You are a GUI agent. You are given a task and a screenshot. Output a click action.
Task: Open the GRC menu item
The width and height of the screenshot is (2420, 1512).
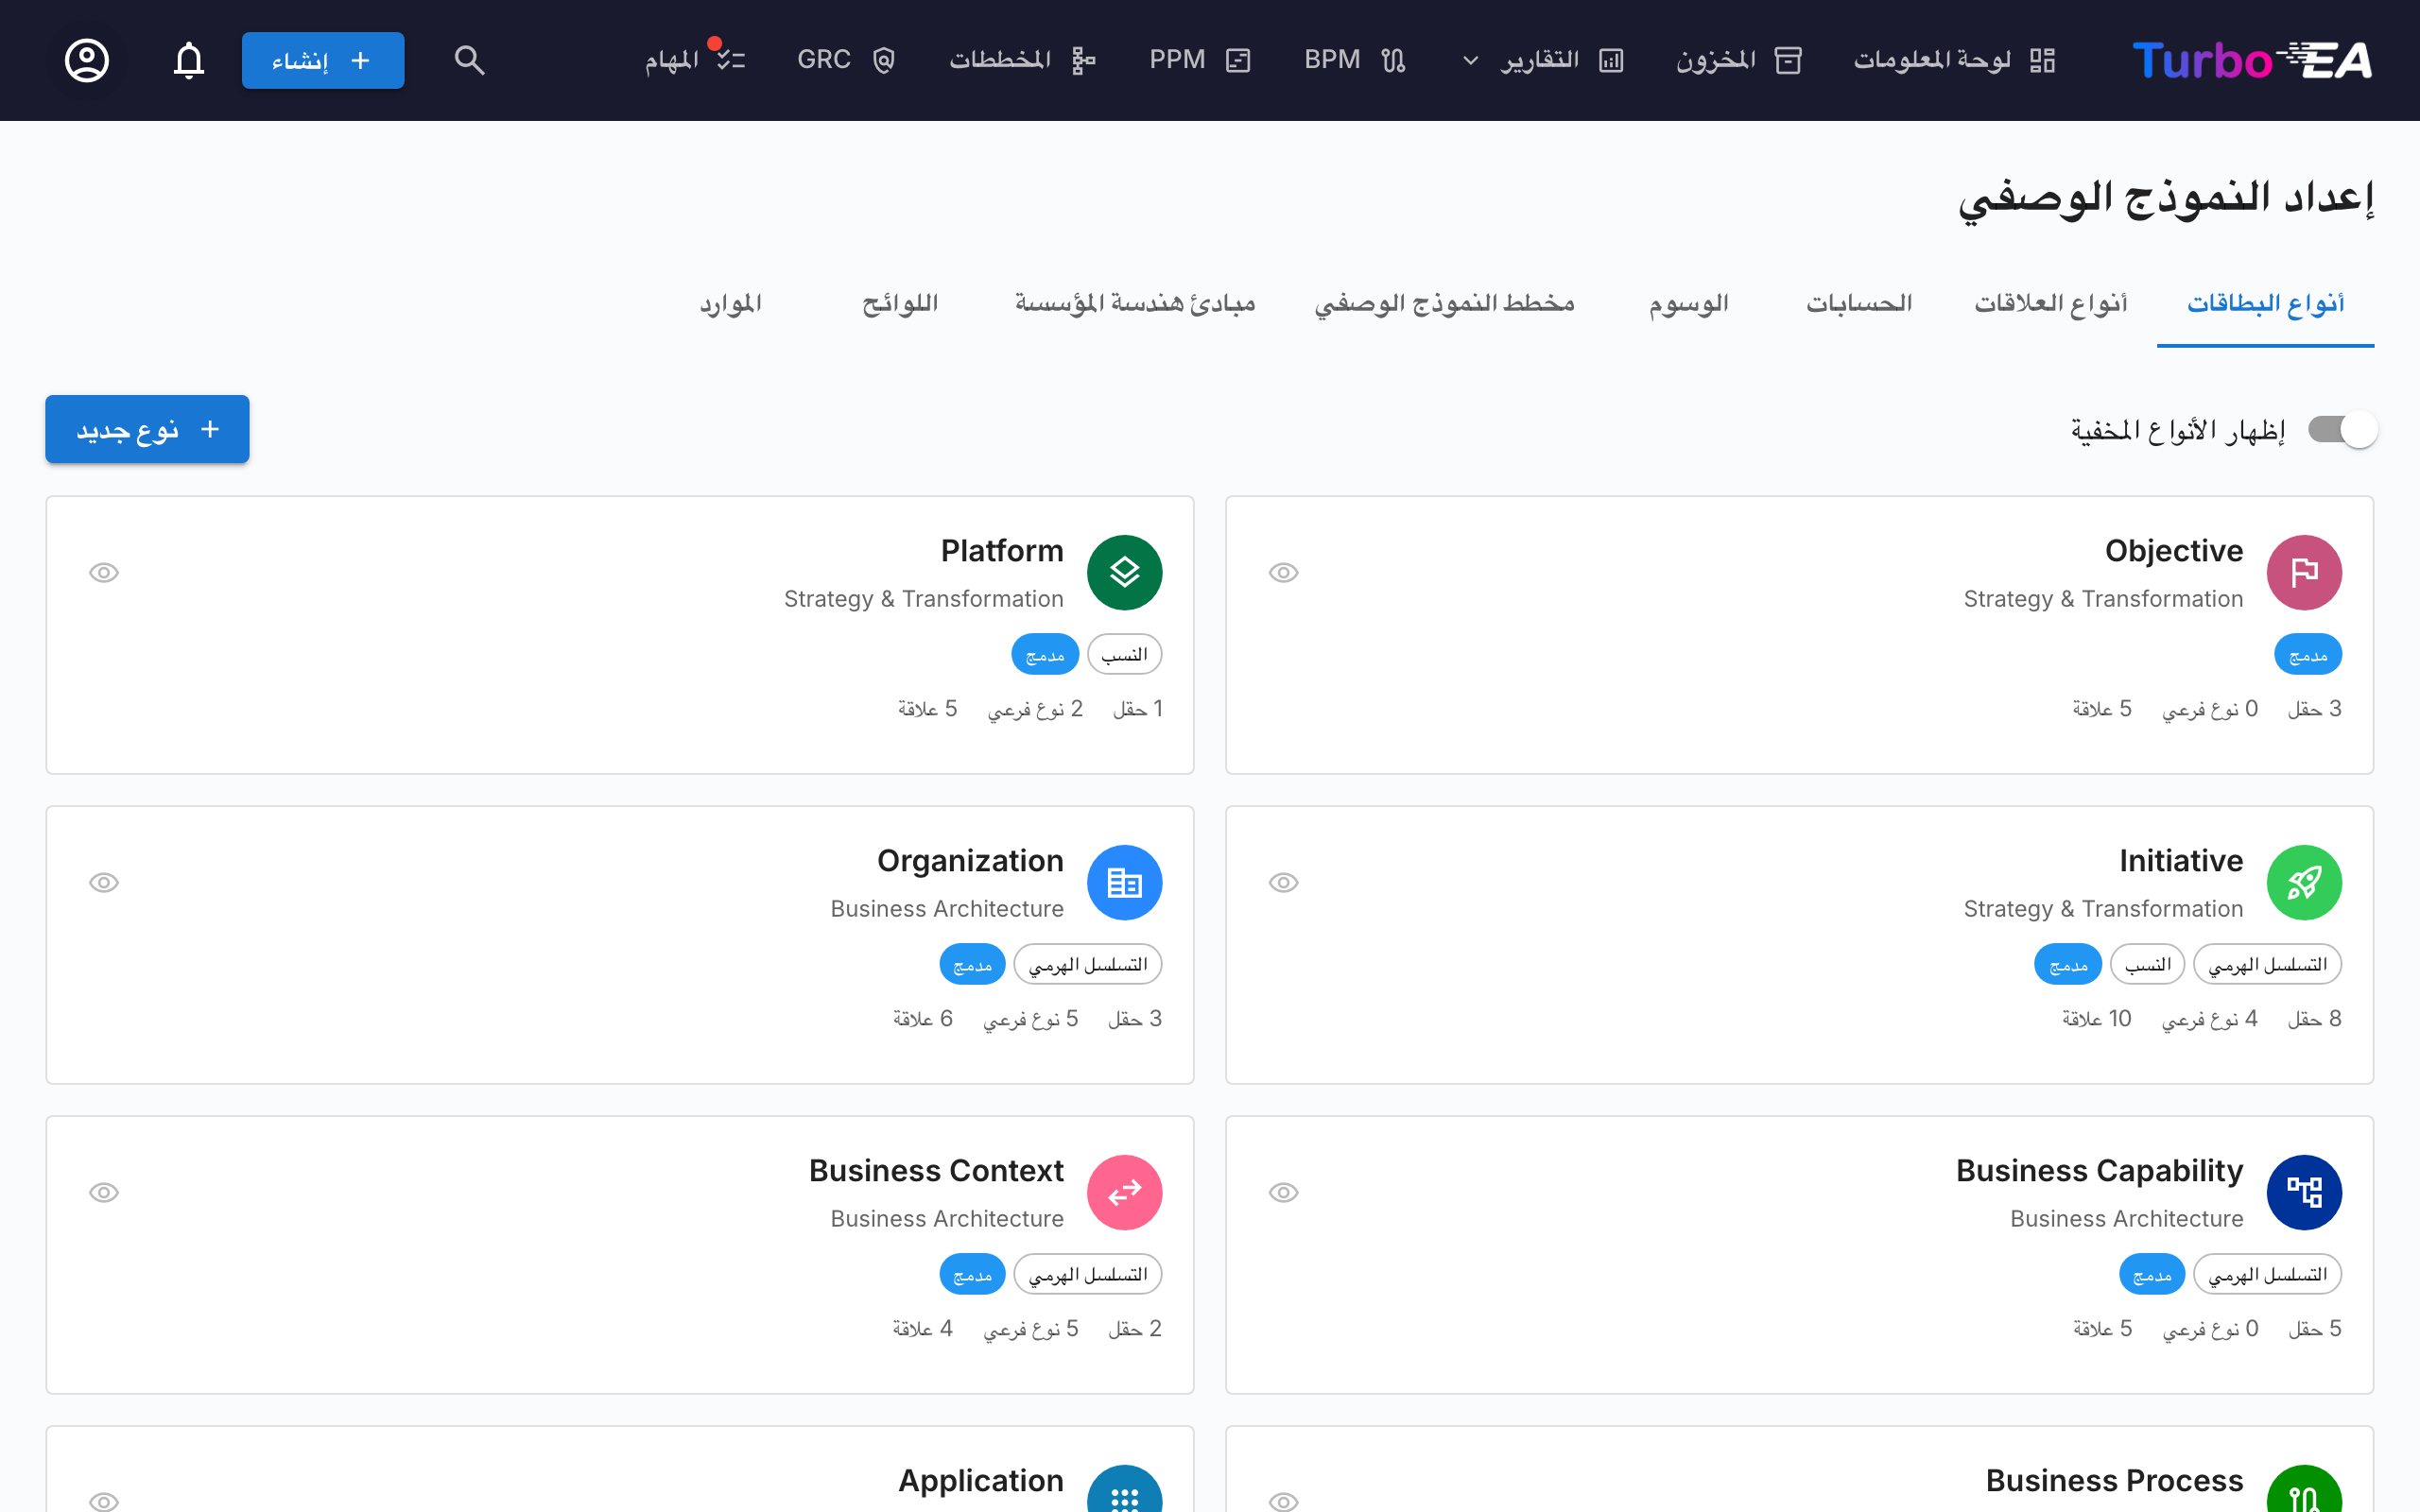[x=846, y=60]
